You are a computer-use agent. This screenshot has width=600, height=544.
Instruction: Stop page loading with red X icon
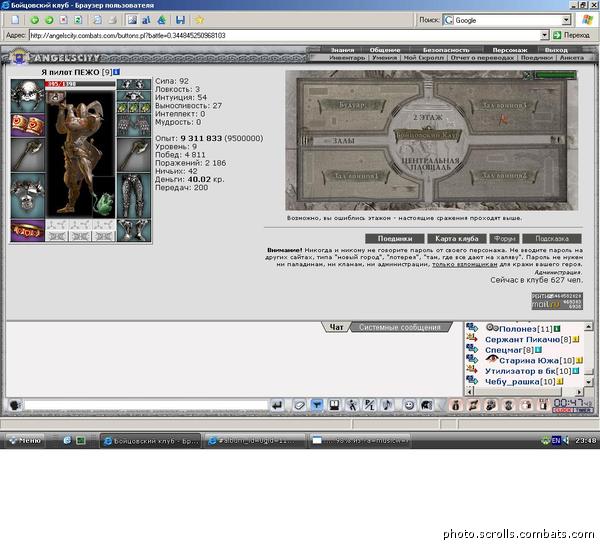(64, 20)
